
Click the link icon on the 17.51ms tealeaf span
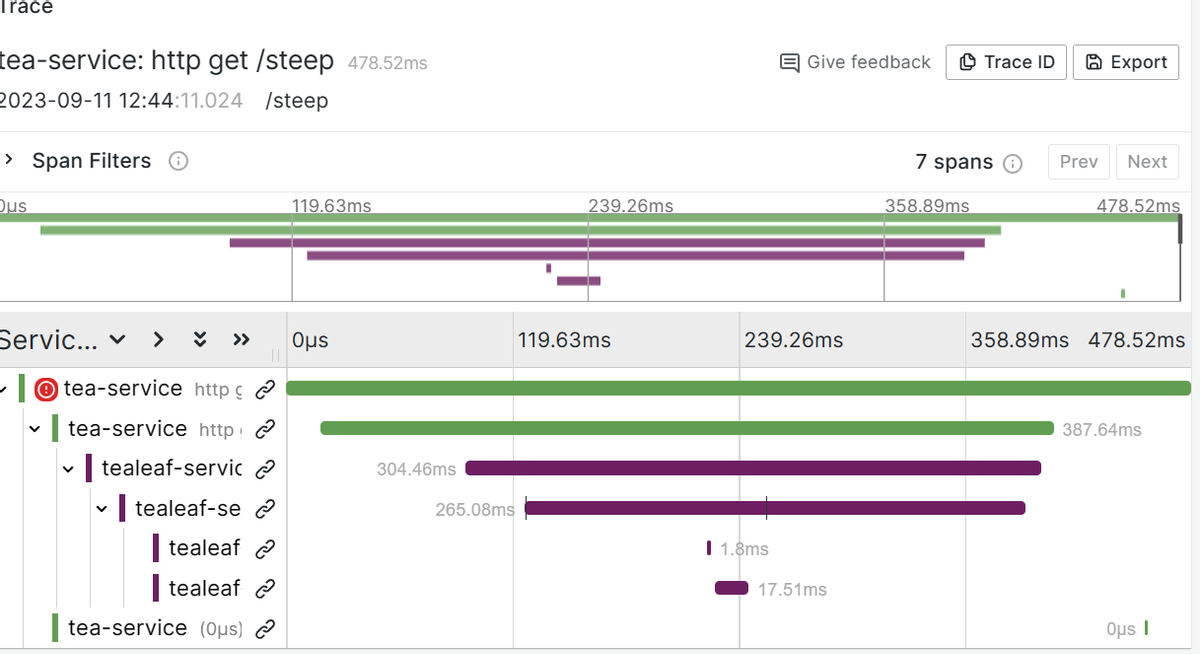click(x=265, y=588)
